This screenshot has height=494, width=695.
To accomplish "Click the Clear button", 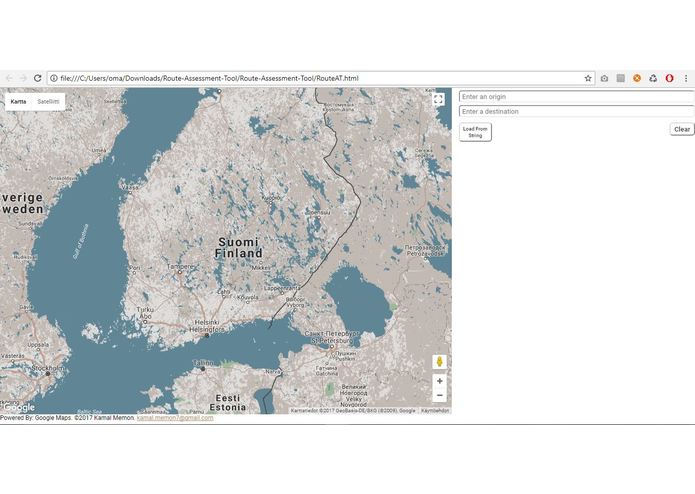I will (682, 129).
